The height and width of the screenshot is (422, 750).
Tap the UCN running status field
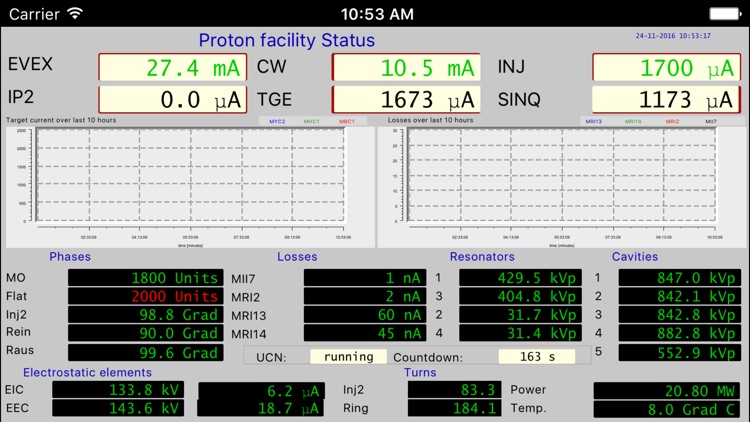pyautogui.click(x=348, y=356)
